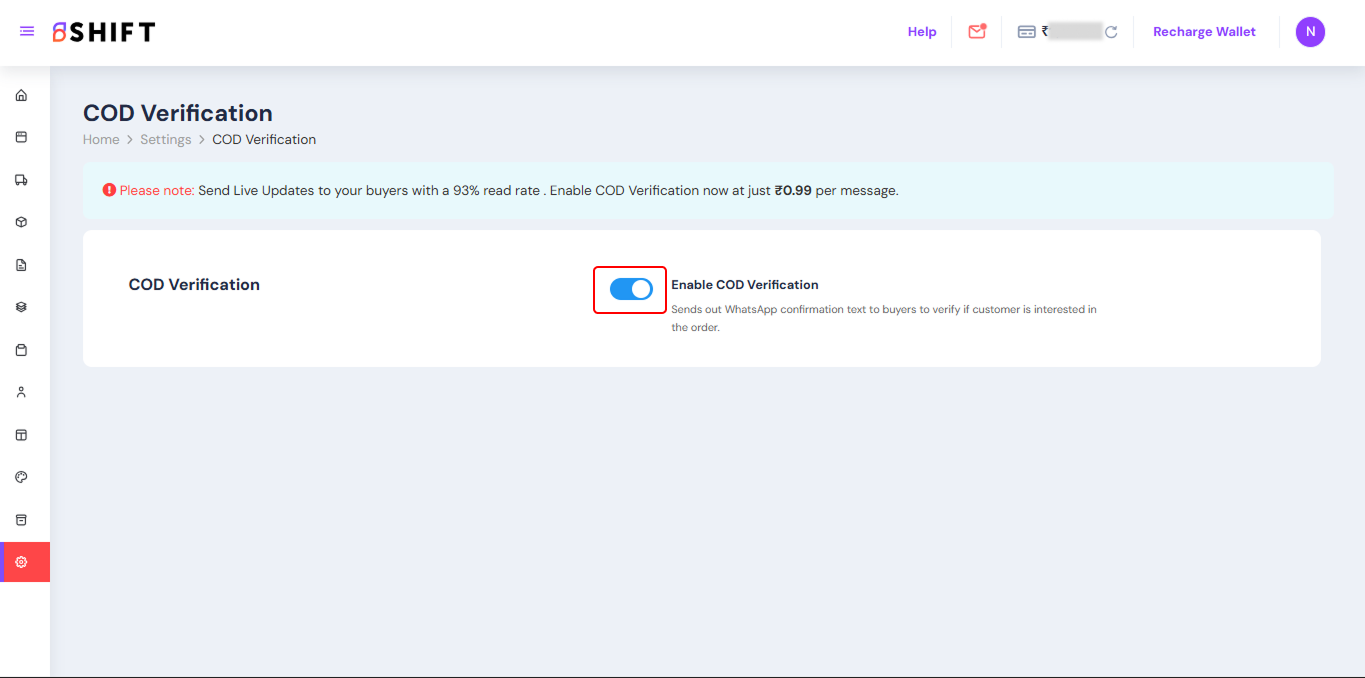Open the N user profile avatar

point(1310,32)
